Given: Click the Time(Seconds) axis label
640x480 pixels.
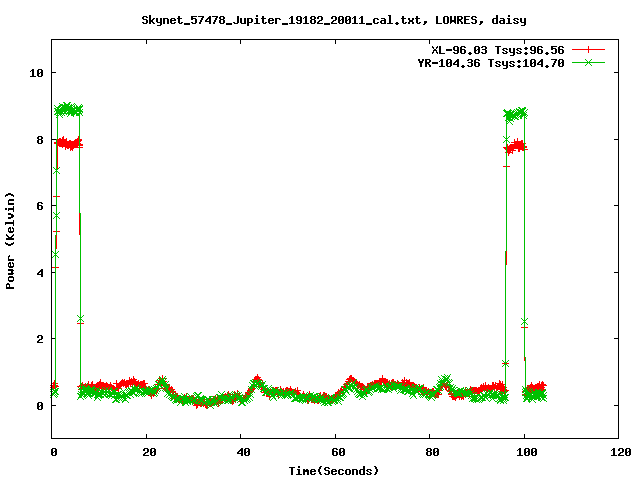Looking at the screenshot, I should pyautogui.click(x=333, y=471).
